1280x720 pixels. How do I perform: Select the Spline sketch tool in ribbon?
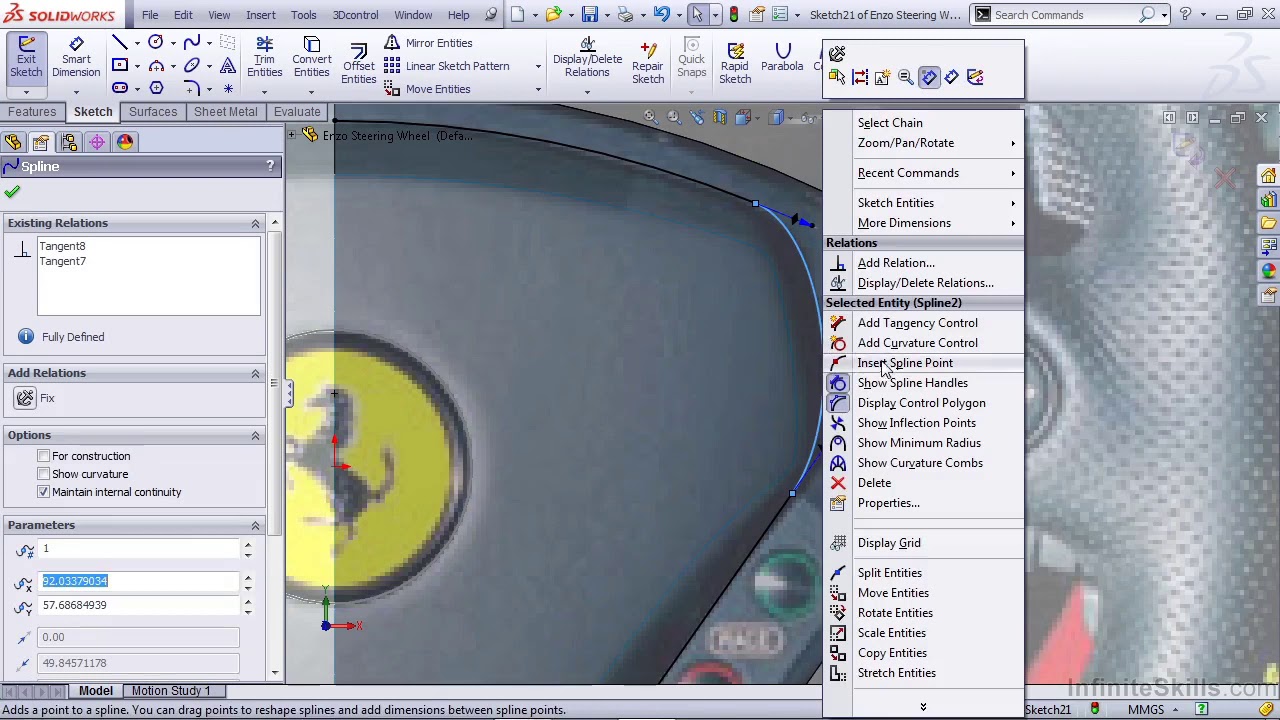tap(192, 43)
